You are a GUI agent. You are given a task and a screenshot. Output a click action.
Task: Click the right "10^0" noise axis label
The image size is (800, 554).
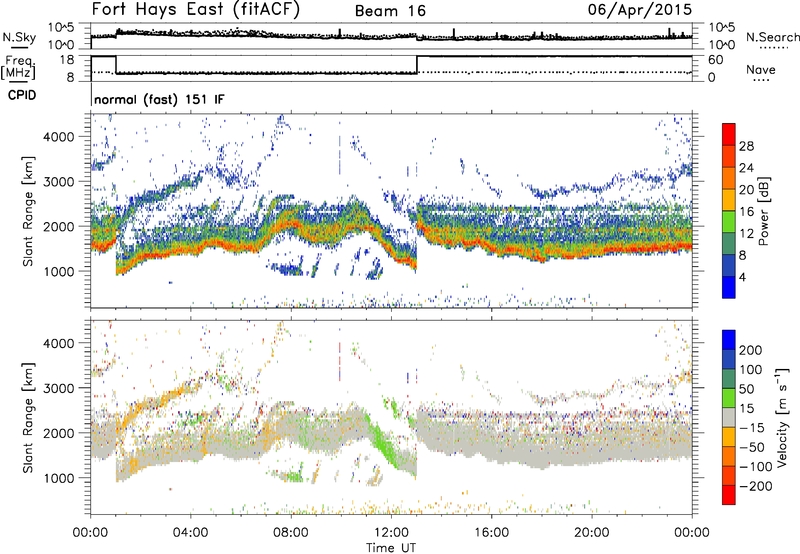click(x=722, y=45)
